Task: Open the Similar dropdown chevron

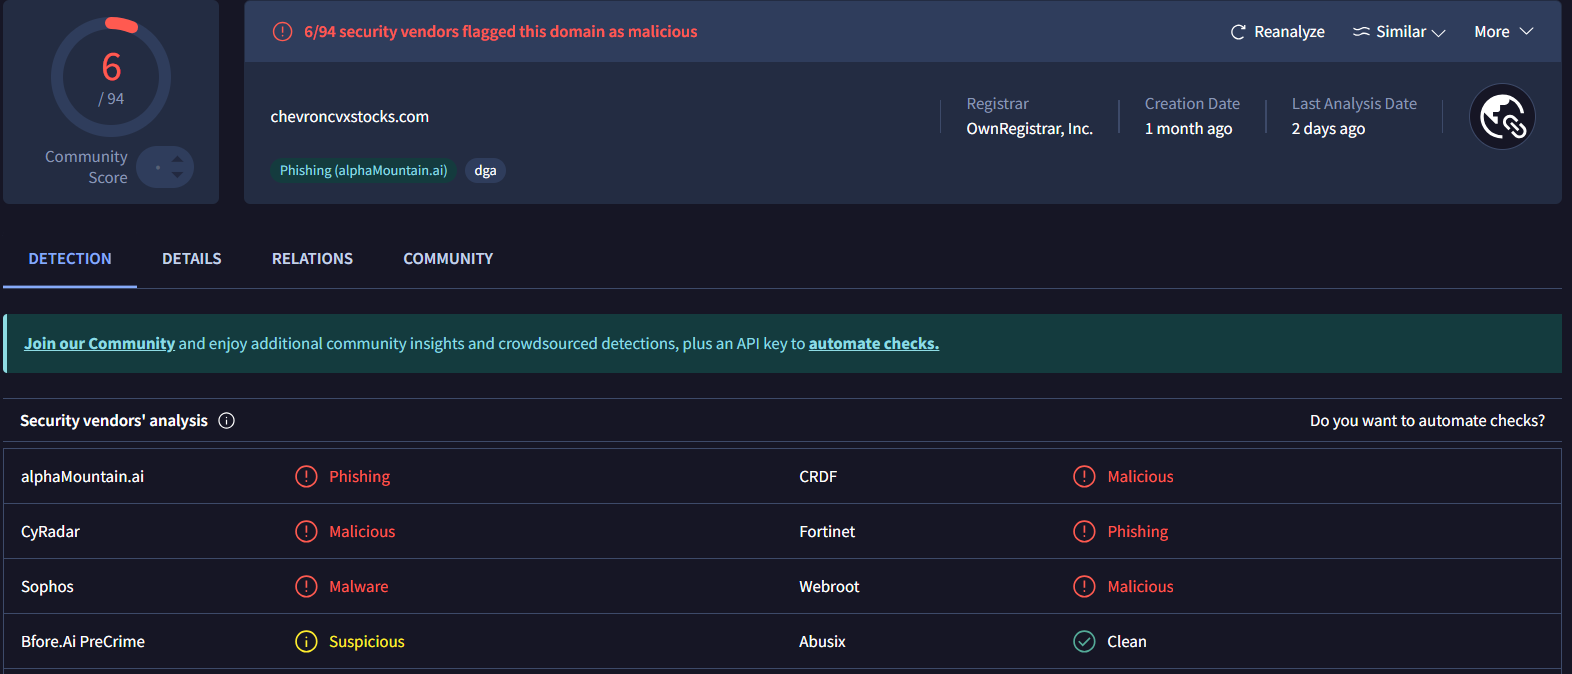Action: point(1439,33)
